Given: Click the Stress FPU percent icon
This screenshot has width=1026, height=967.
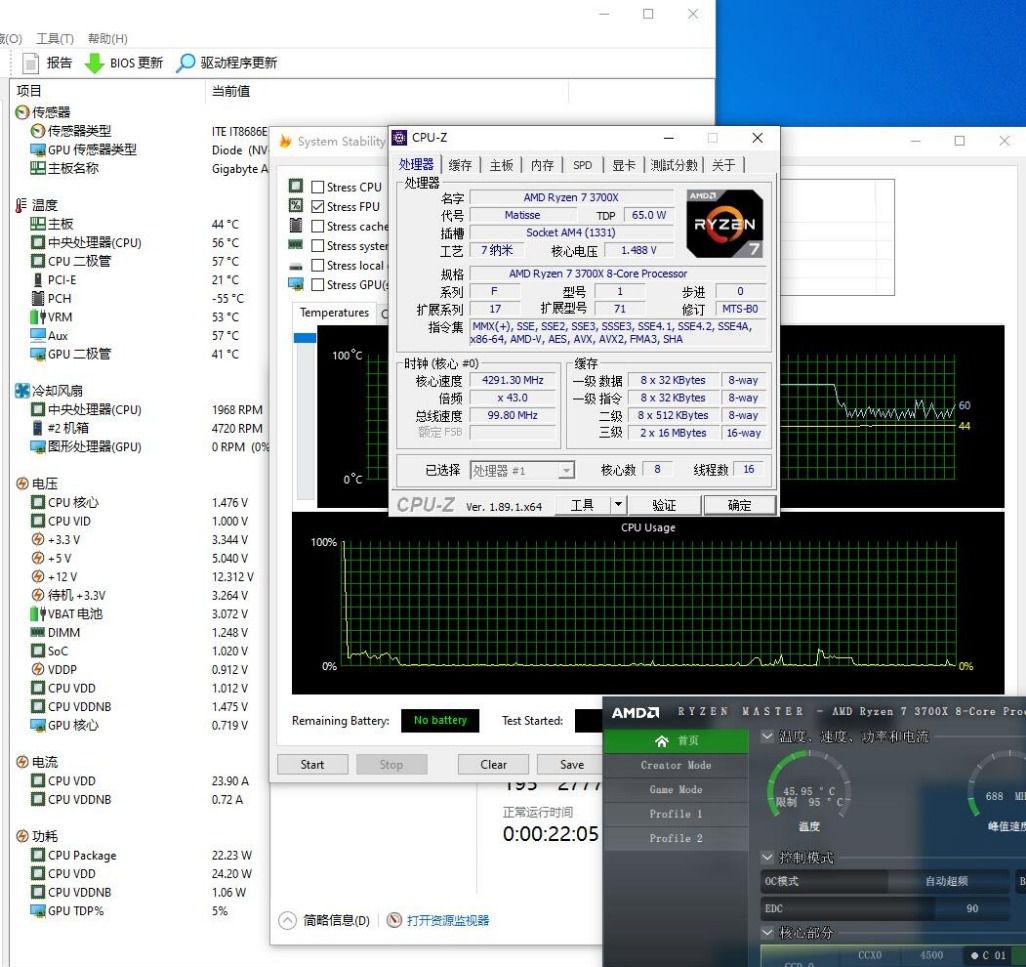Looking at the screenshot, I should click(x=295, y=206).
